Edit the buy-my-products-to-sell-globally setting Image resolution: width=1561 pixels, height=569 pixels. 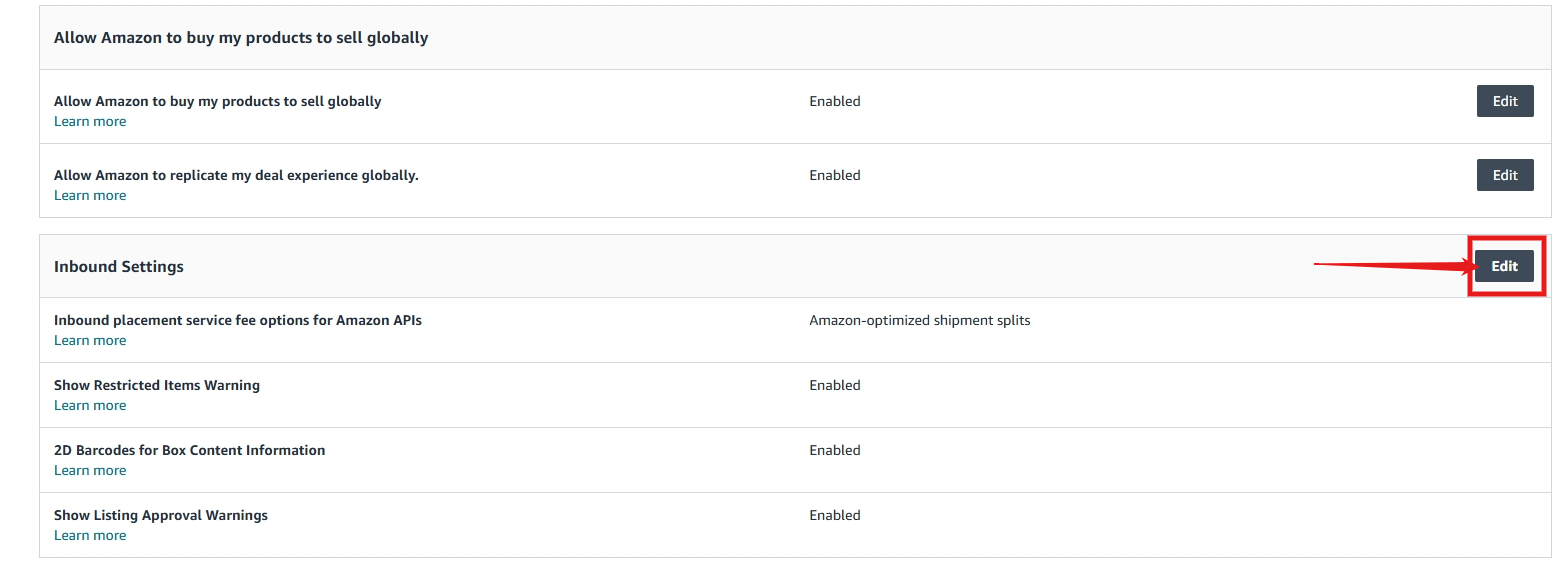point(1504,101)
